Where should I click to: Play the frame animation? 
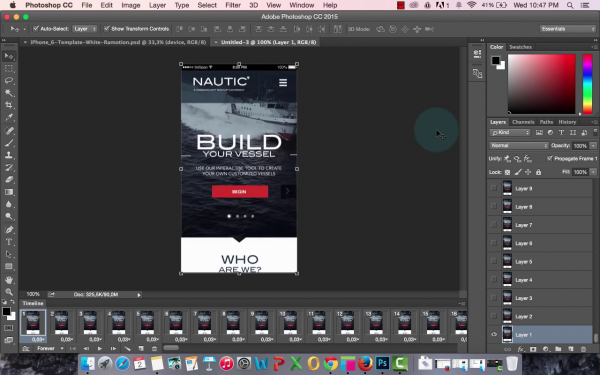(x=100, y=349)
